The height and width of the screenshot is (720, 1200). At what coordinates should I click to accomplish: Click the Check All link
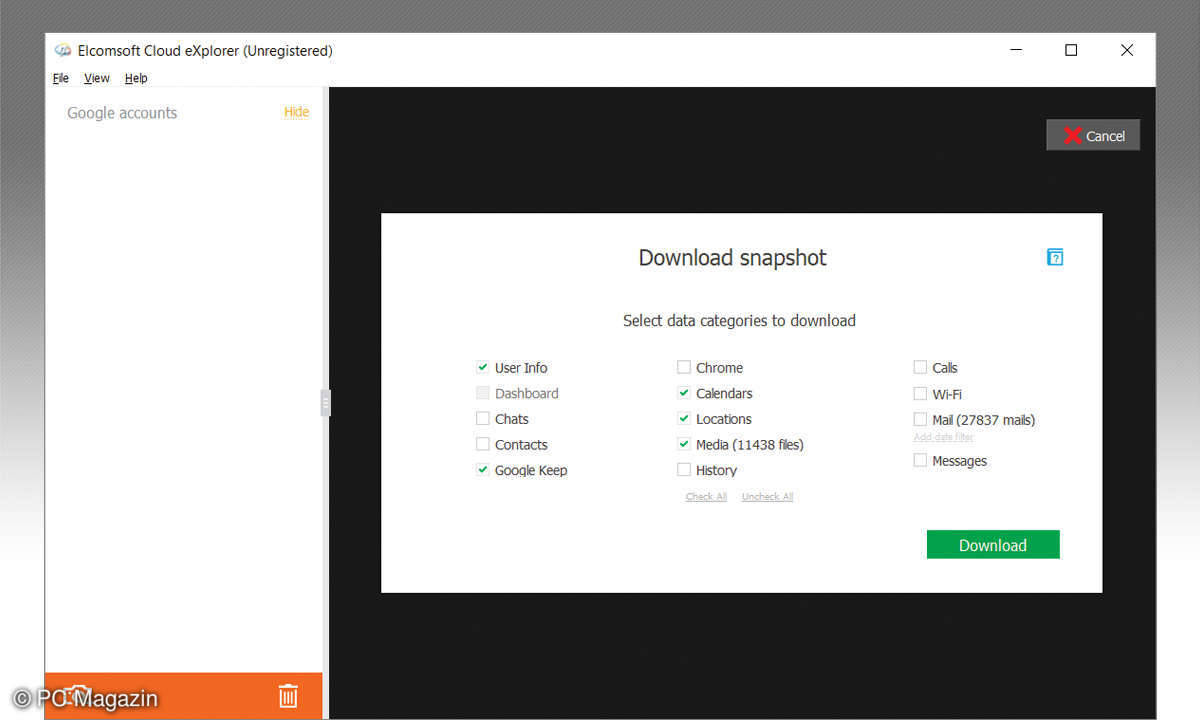(x=706, y=497)
